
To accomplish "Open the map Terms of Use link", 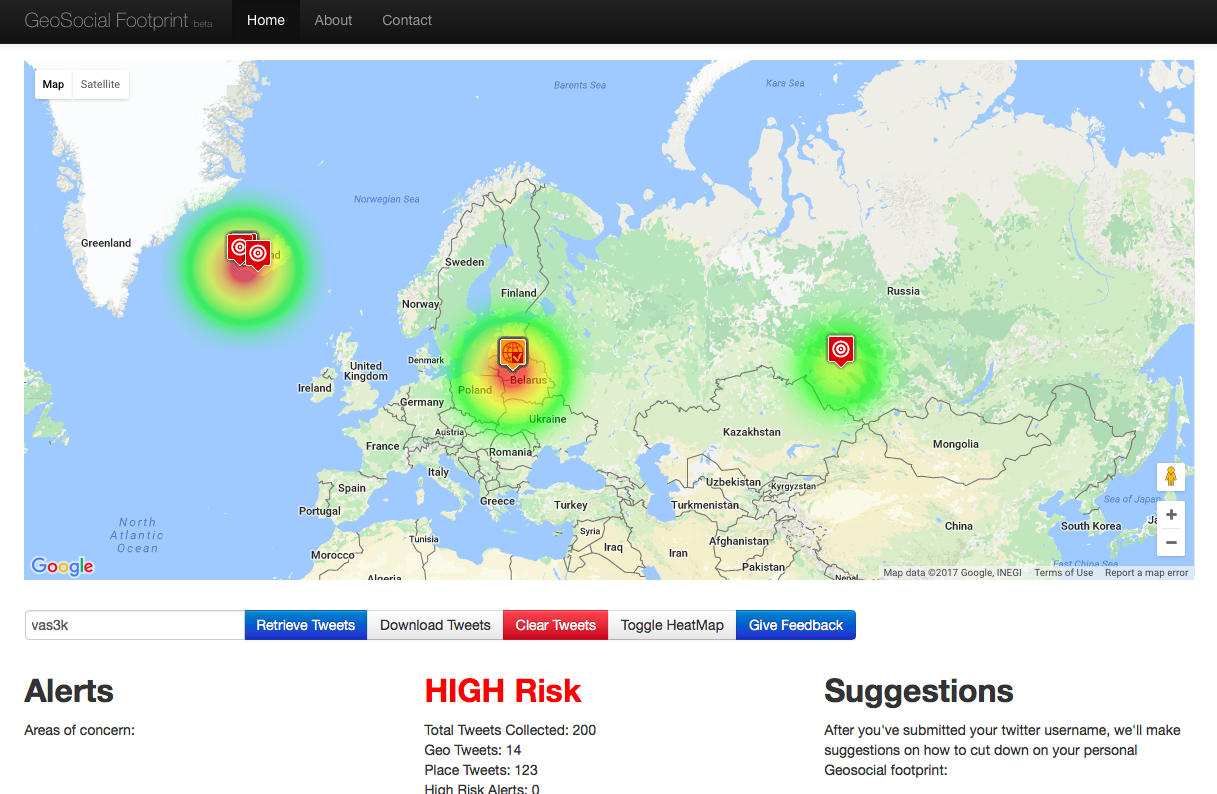I will (x=1063, y=573).
